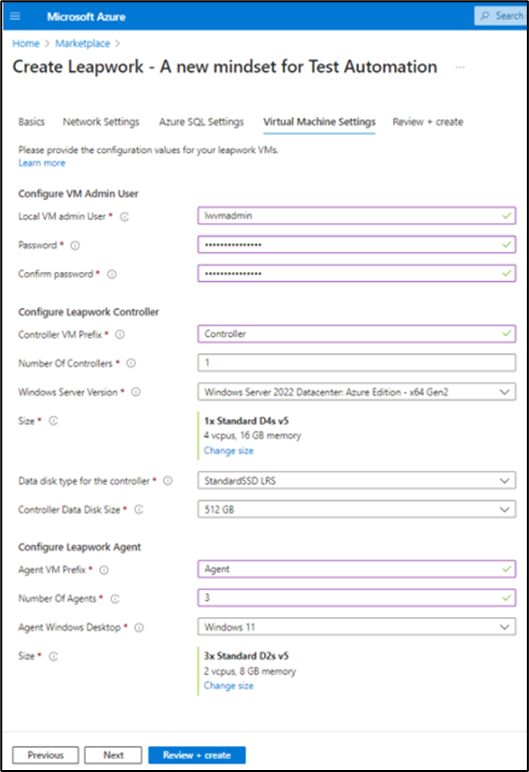Expand the Controller Data Disk Size dropdown
This screenshot has height=772, width=529.
(357, 509)
